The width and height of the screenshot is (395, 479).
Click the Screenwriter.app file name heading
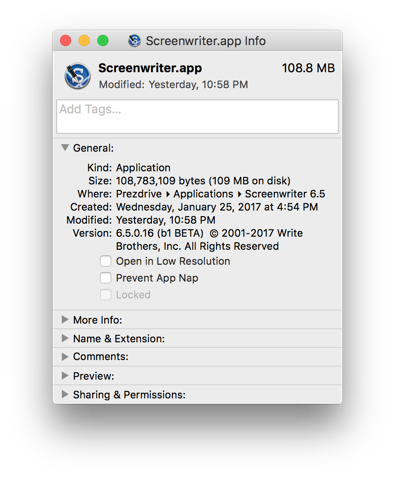tap(150, 68)
